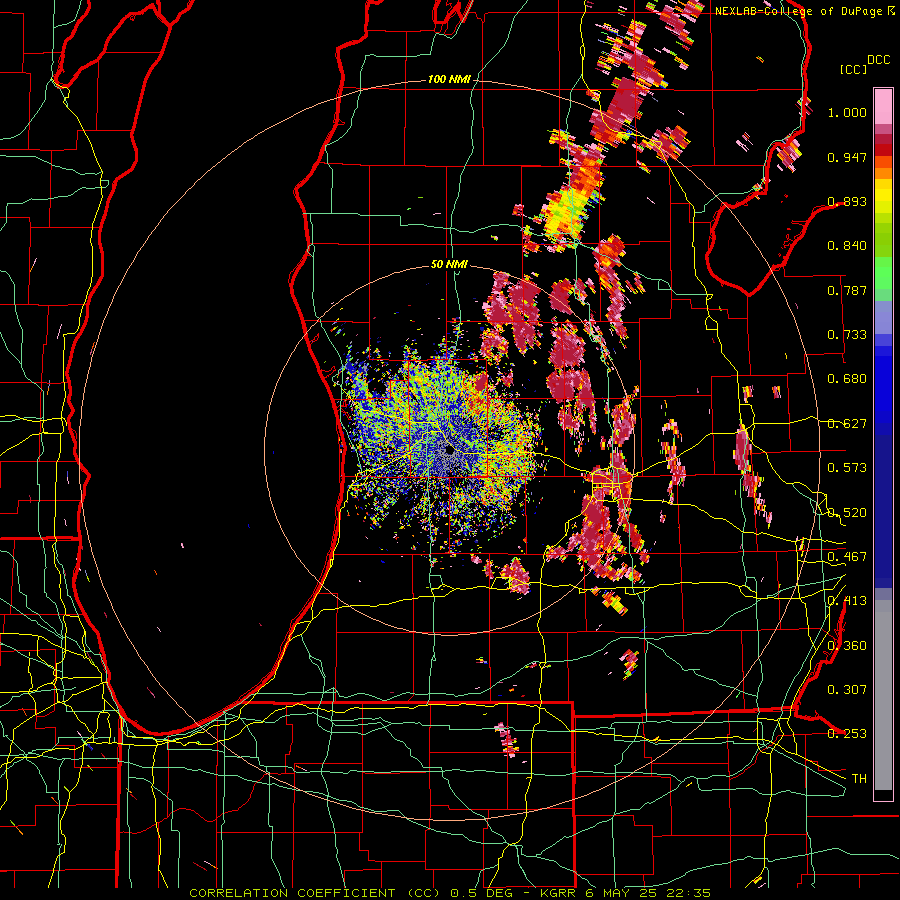
Task: Click the 0.787 scale value
Action: click(847, 290)
